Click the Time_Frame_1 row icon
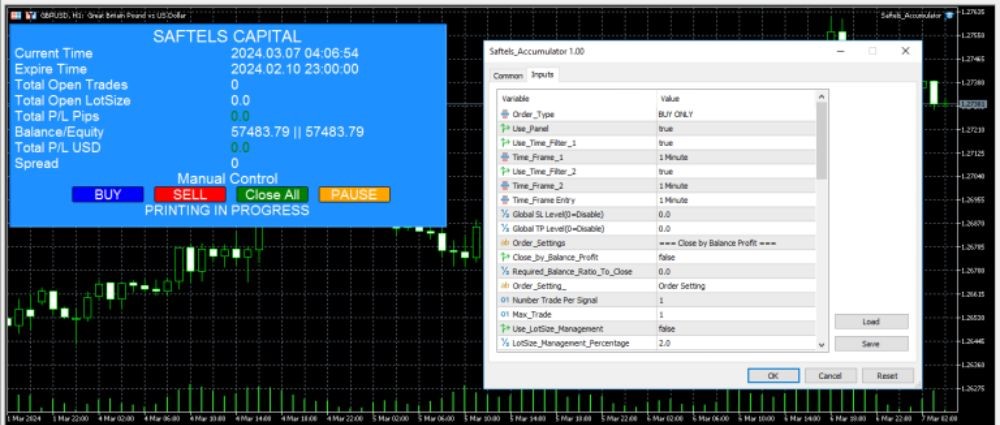The image size is (1000, 425). click(x=505, y=157)
